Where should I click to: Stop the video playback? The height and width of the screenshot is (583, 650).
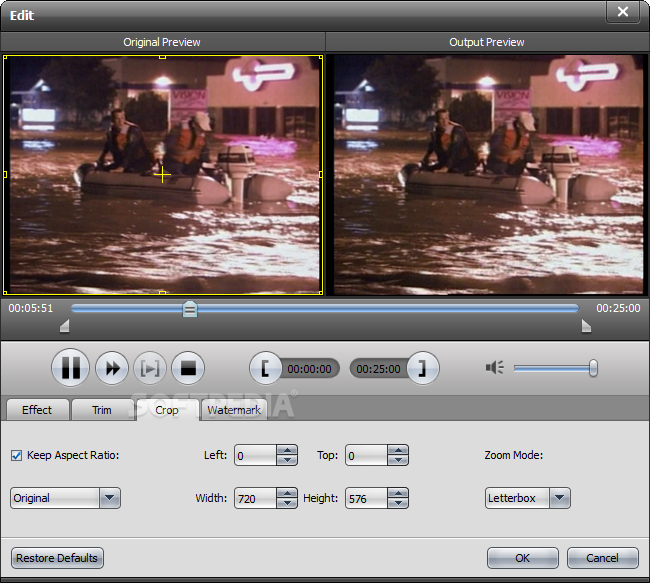coord(188,368)
